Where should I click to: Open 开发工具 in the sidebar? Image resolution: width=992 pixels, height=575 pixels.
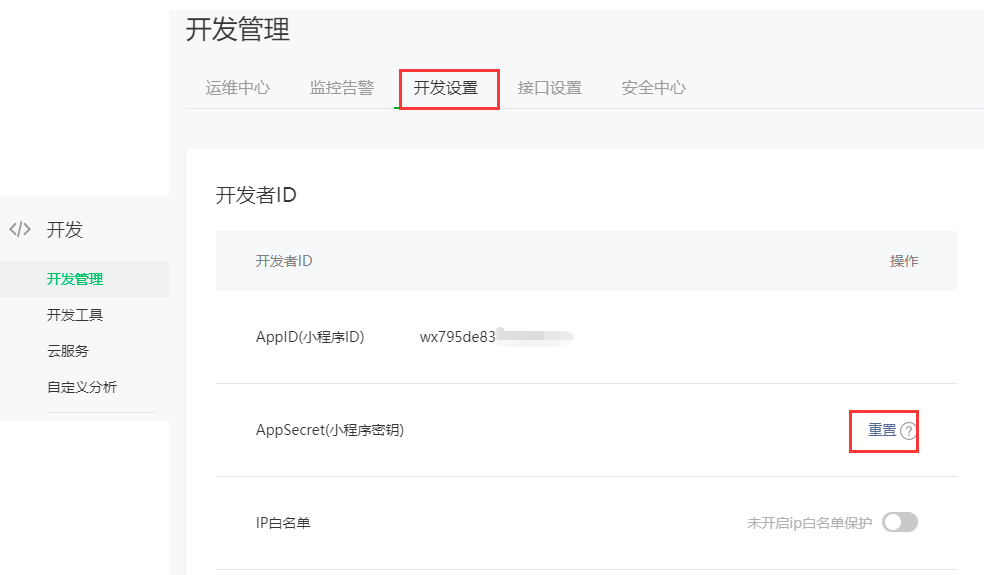tap(75, 315)
